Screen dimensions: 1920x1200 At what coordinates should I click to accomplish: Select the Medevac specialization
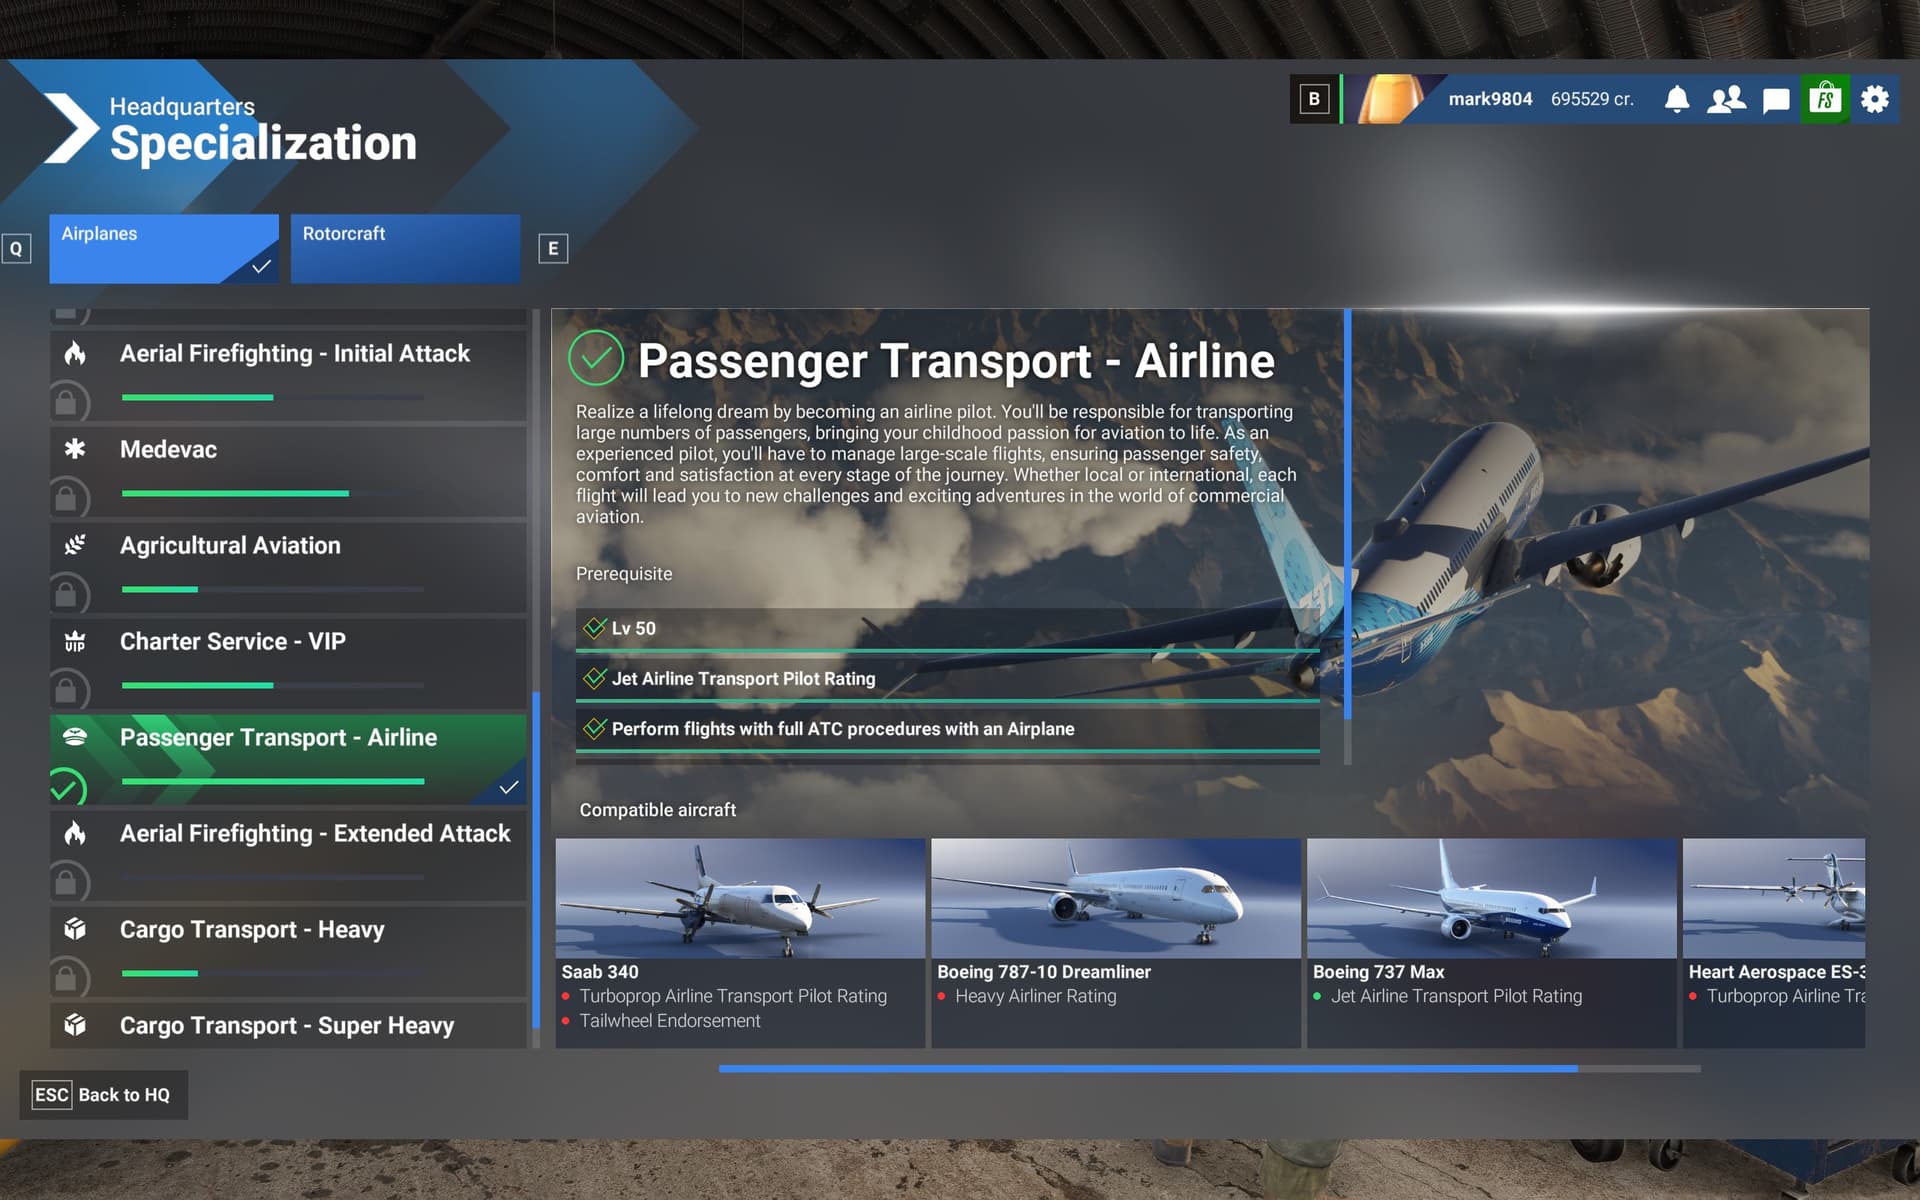click(288, 471)
